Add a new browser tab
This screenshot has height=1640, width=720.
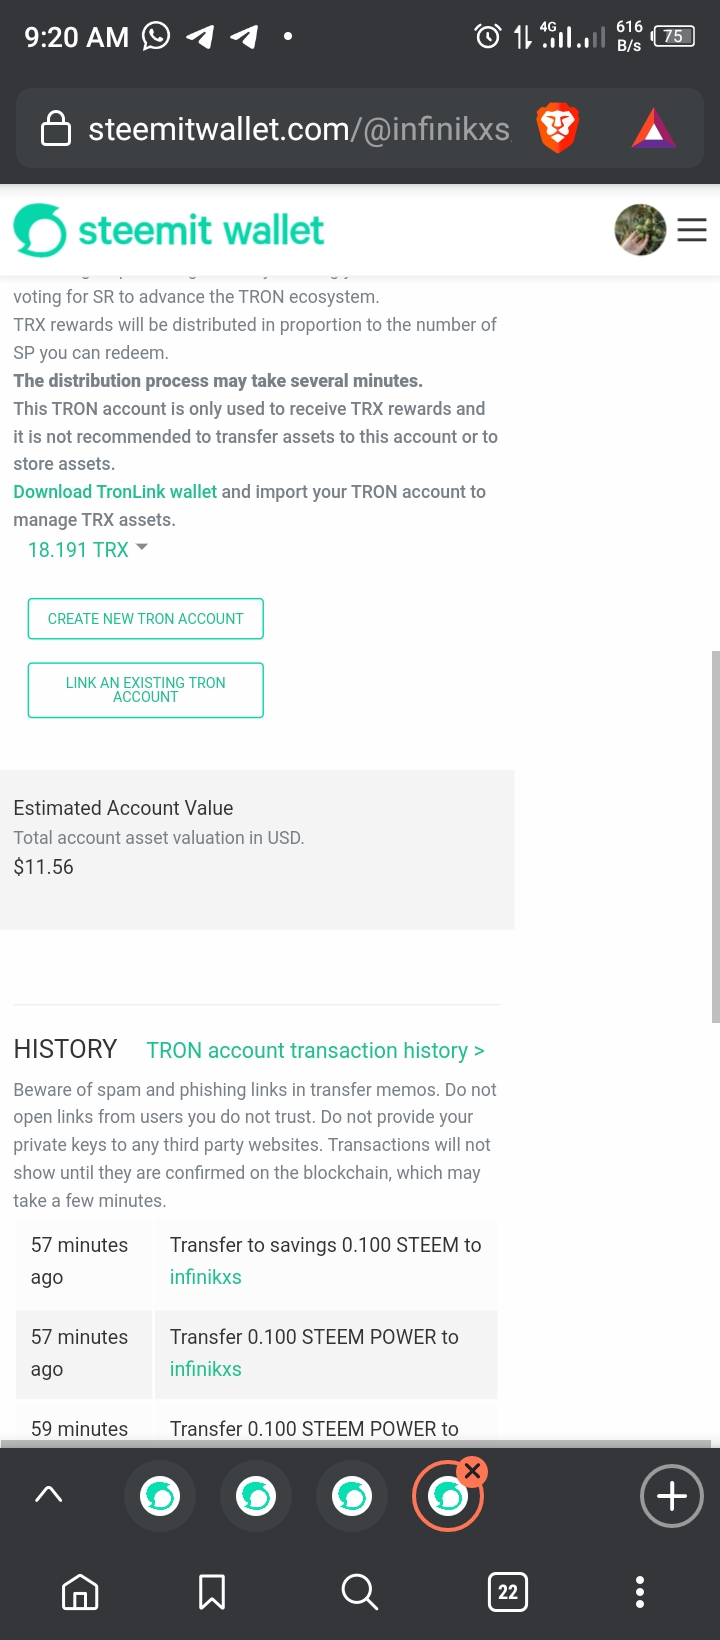coord(671,1496)
